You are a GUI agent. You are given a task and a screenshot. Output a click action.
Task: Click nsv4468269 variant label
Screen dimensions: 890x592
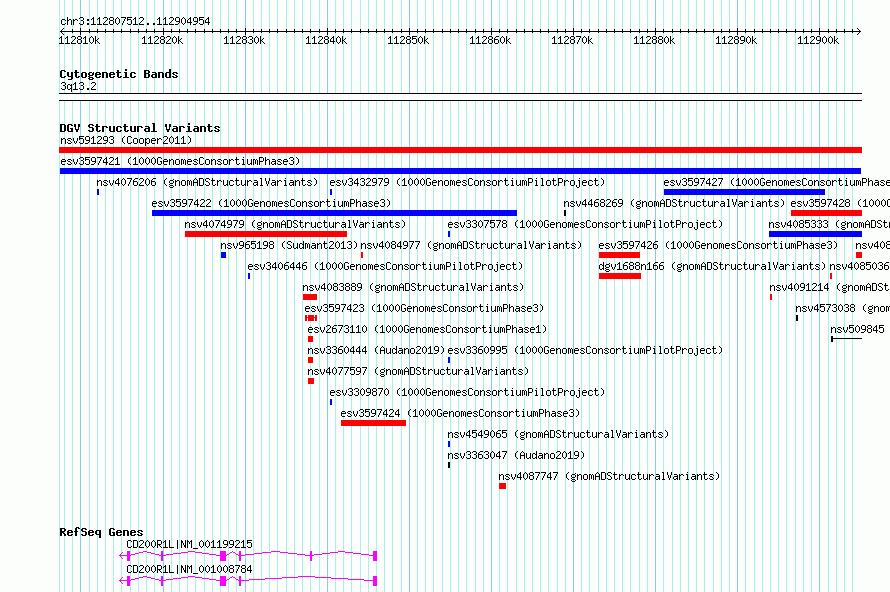click(674, 203)
